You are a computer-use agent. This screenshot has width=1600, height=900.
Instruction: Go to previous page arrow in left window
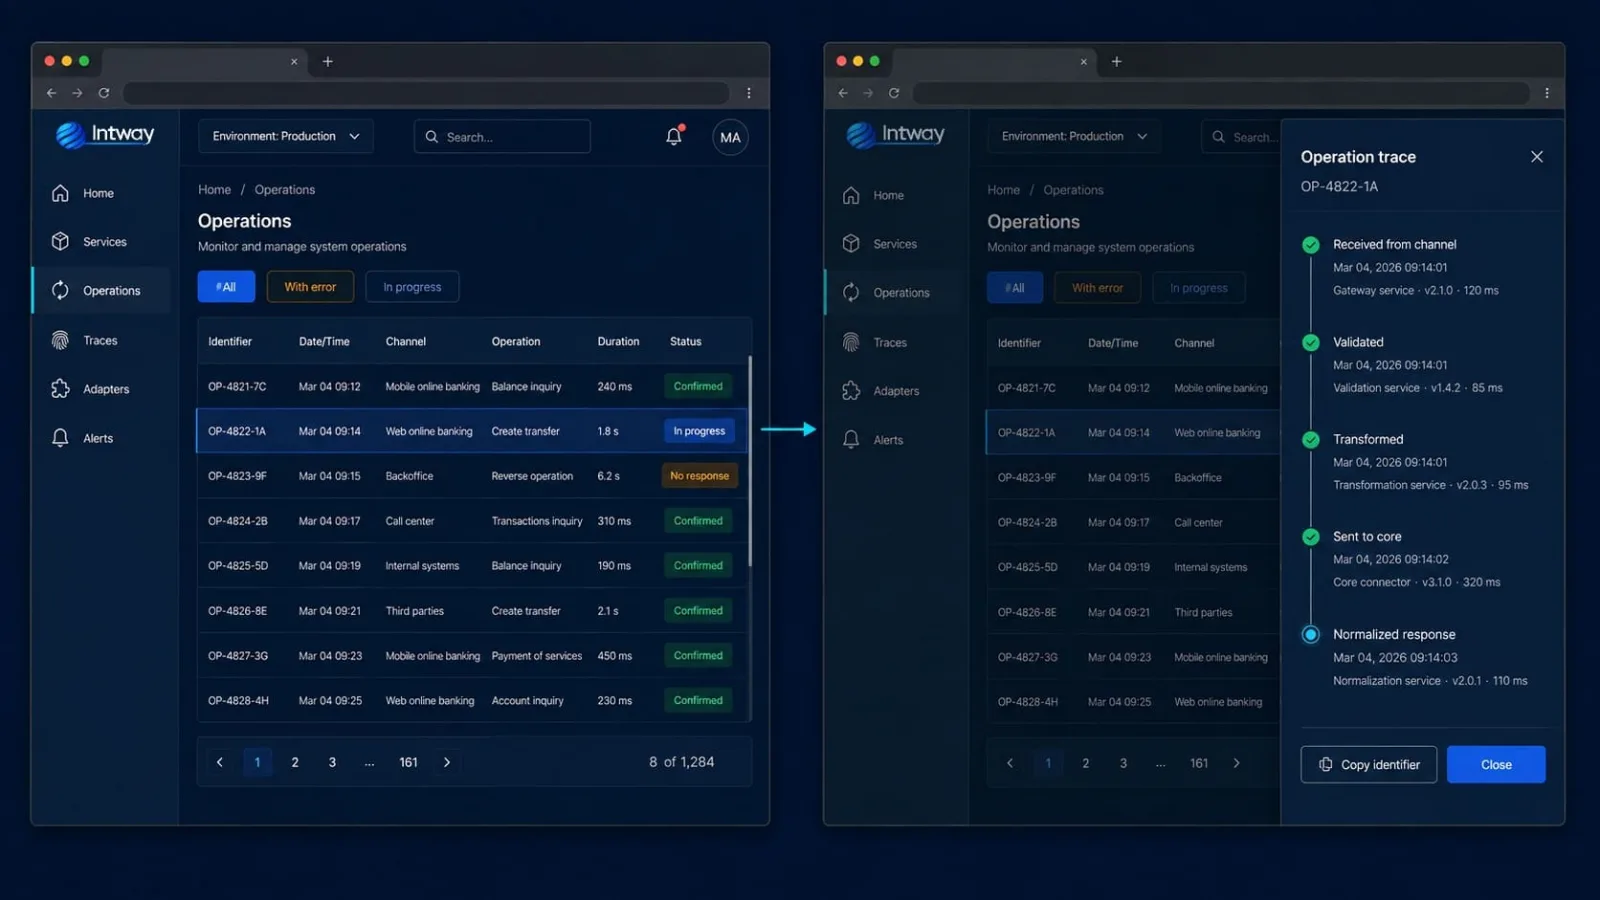click(x=220, y=762)
